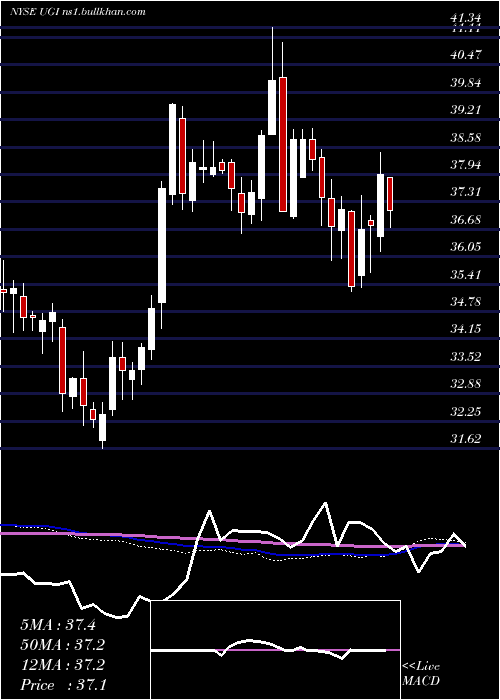Image resolution: width=500 pixels, height=700 pixels.
Task: Click the 34.15 price axis label
Action: (x=466, y=329)
